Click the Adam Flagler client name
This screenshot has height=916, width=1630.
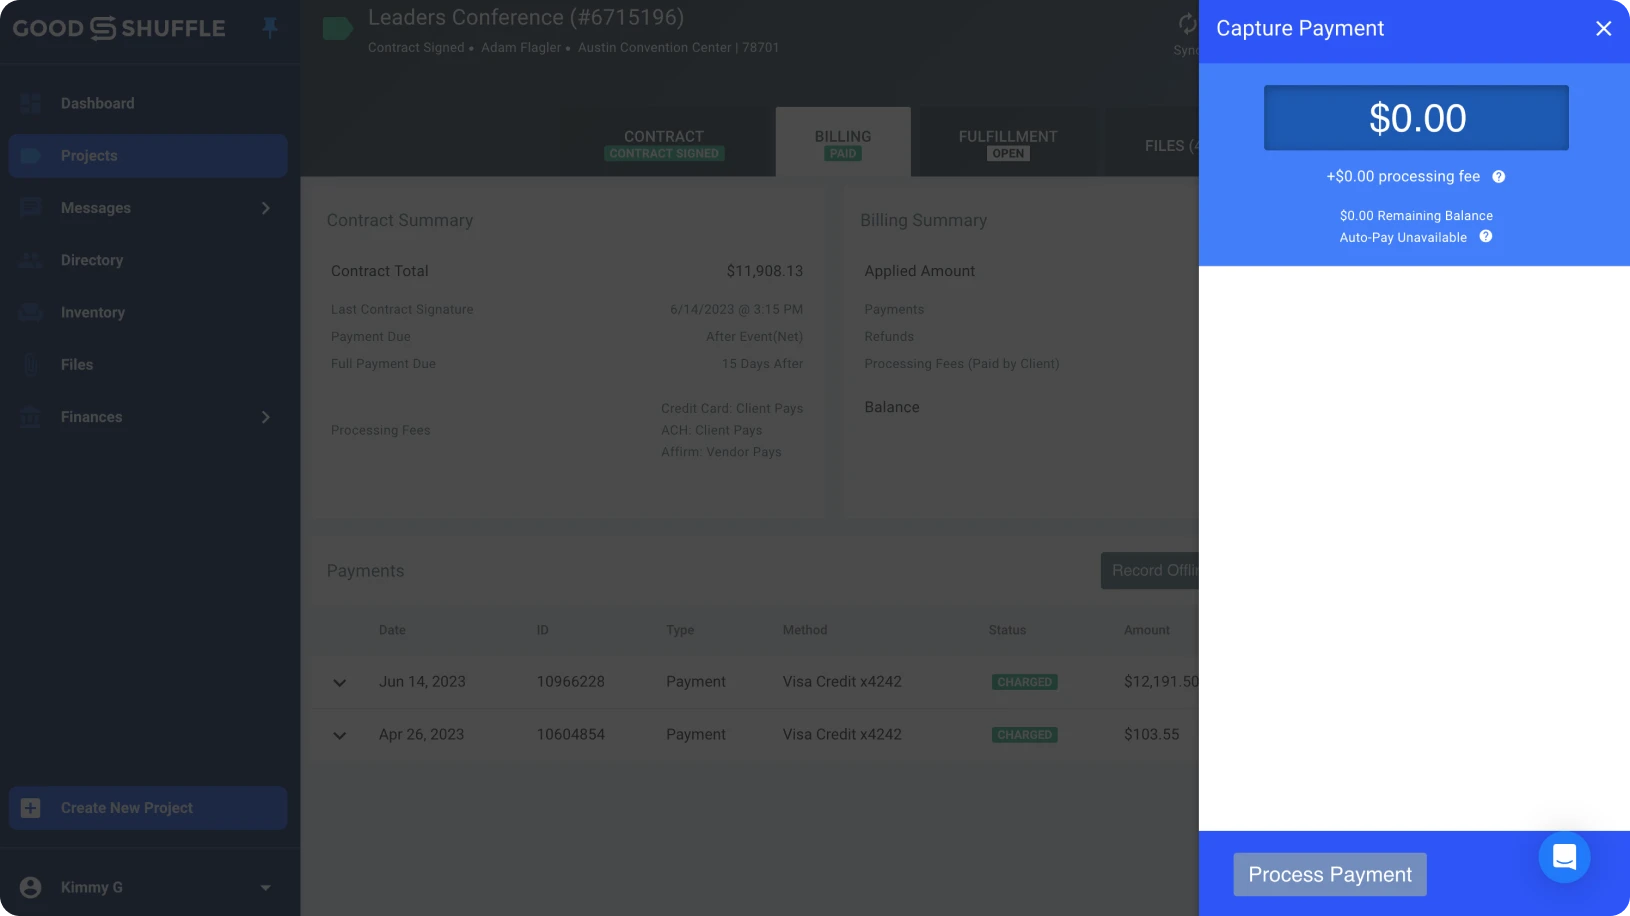click(521, 48)
